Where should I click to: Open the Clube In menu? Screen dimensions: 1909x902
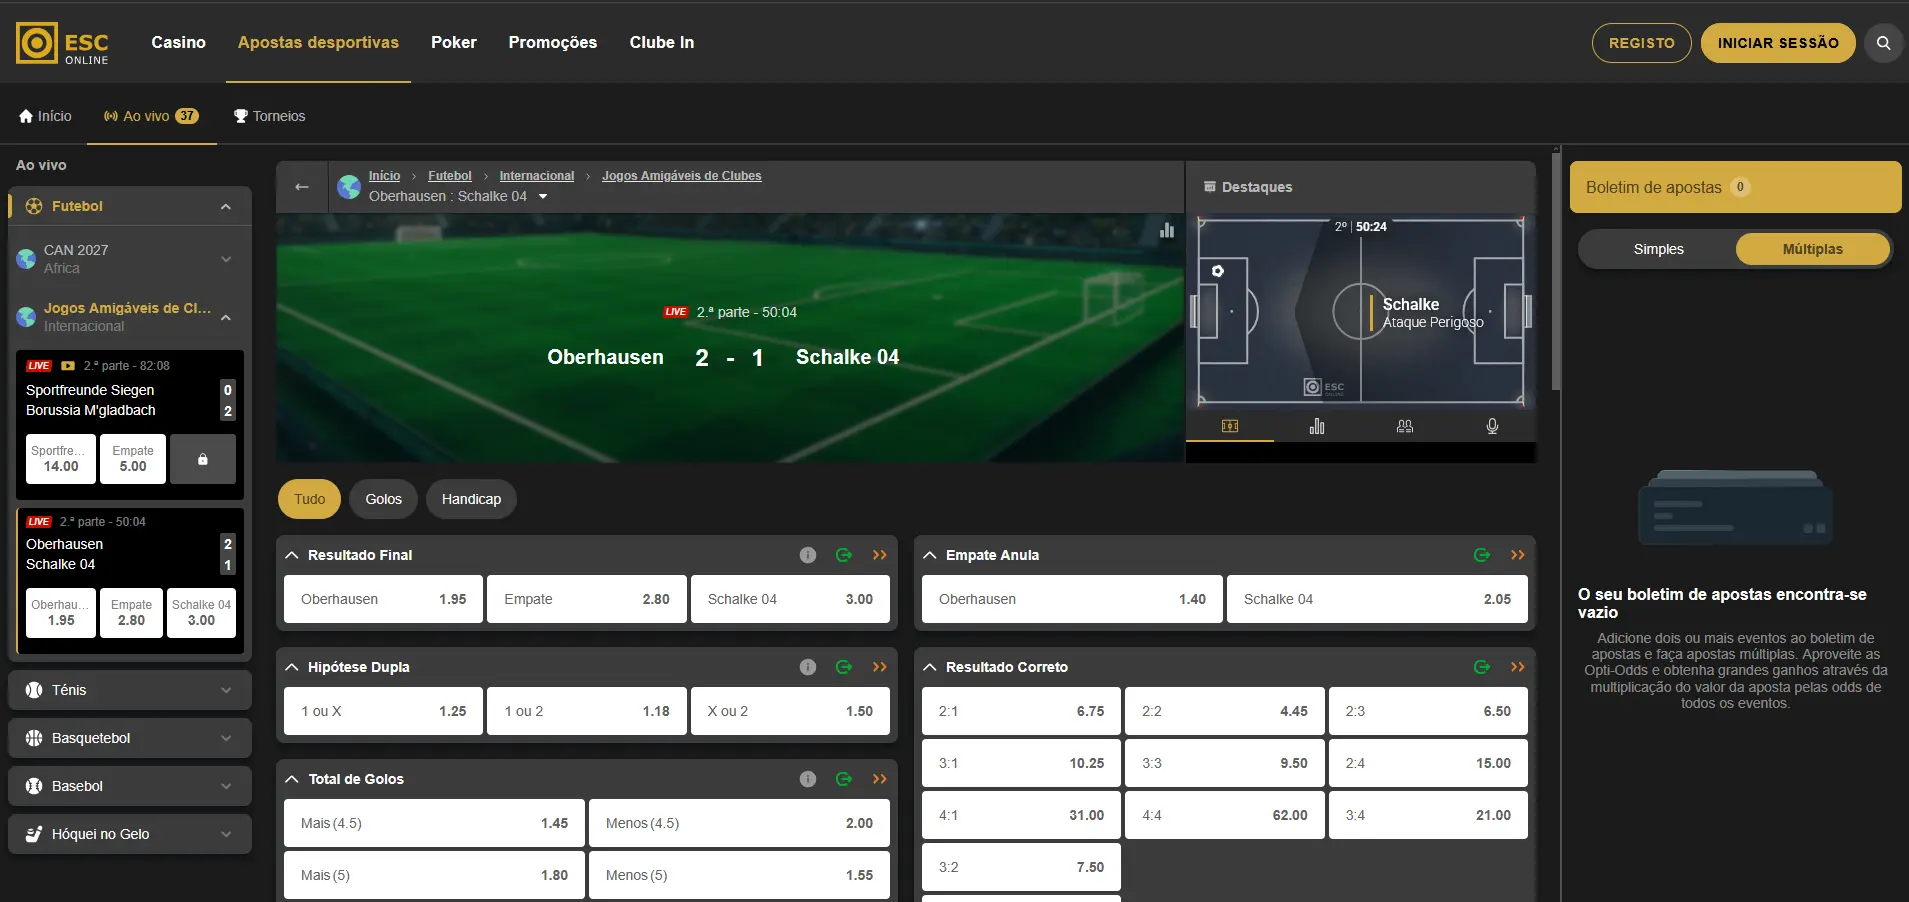pos(661,42)
